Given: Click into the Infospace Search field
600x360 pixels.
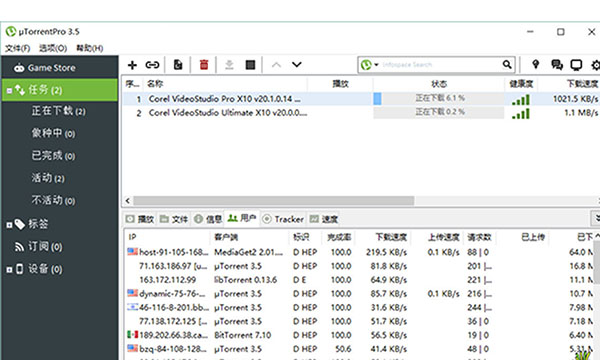Looking at the screenshot, I should (440, 65).
